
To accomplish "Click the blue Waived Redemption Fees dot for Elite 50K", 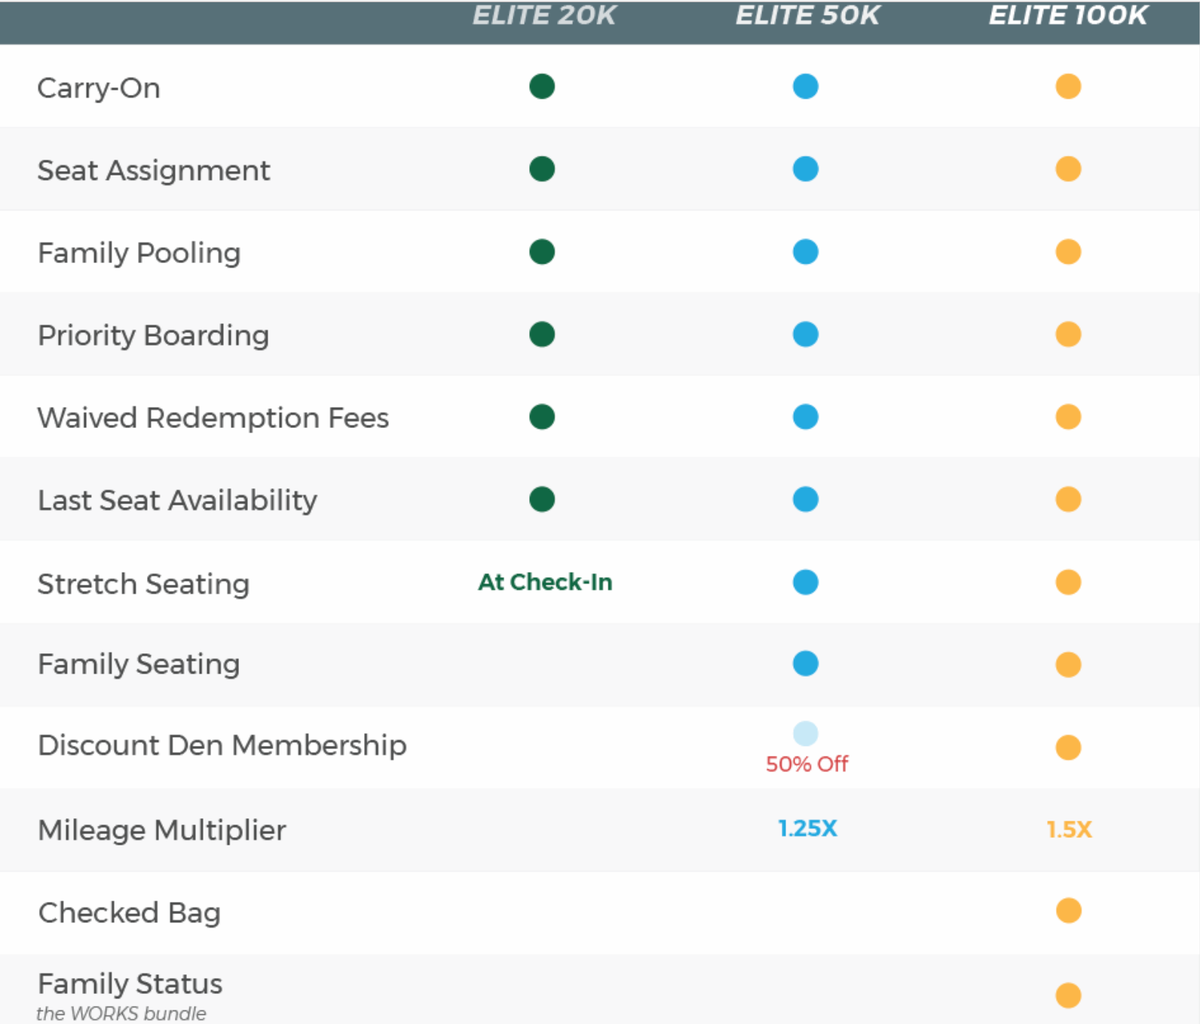I will [806, 417].
